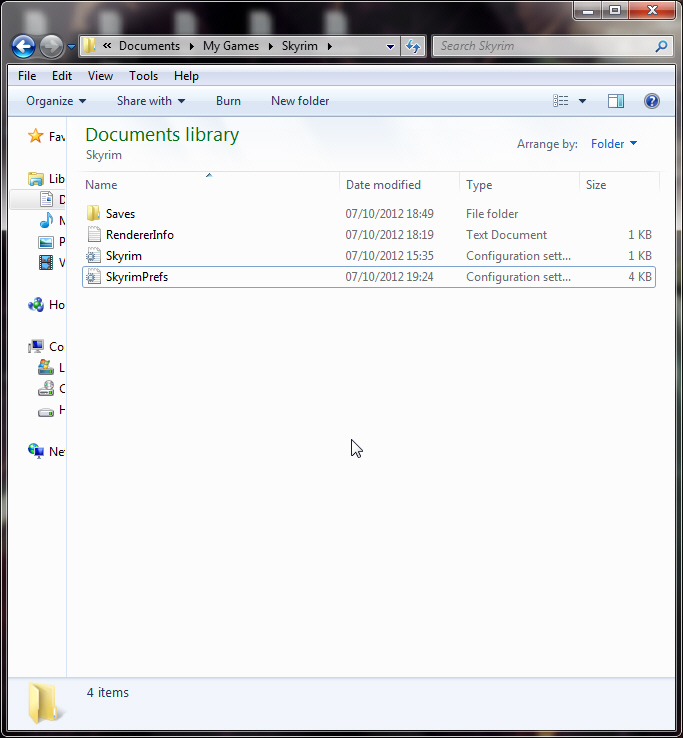Select the SkyrimPrefs configuration file
This screenshot has height=738, width=683.
[x=136, y=277]
